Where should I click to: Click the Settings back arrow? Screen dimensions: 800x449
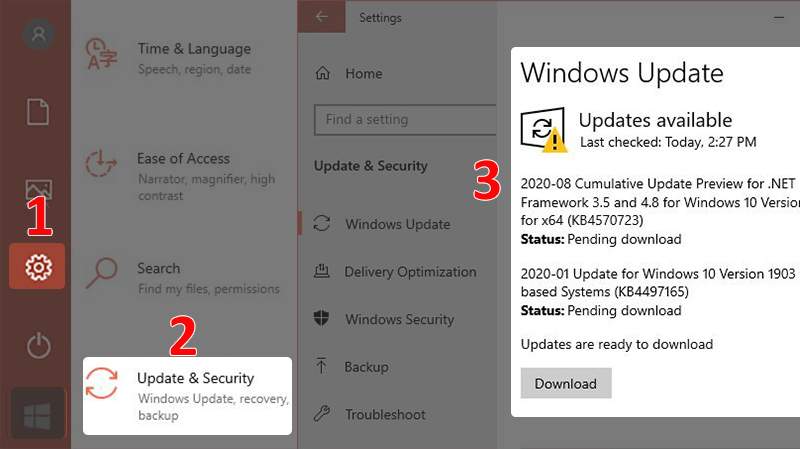321,17
